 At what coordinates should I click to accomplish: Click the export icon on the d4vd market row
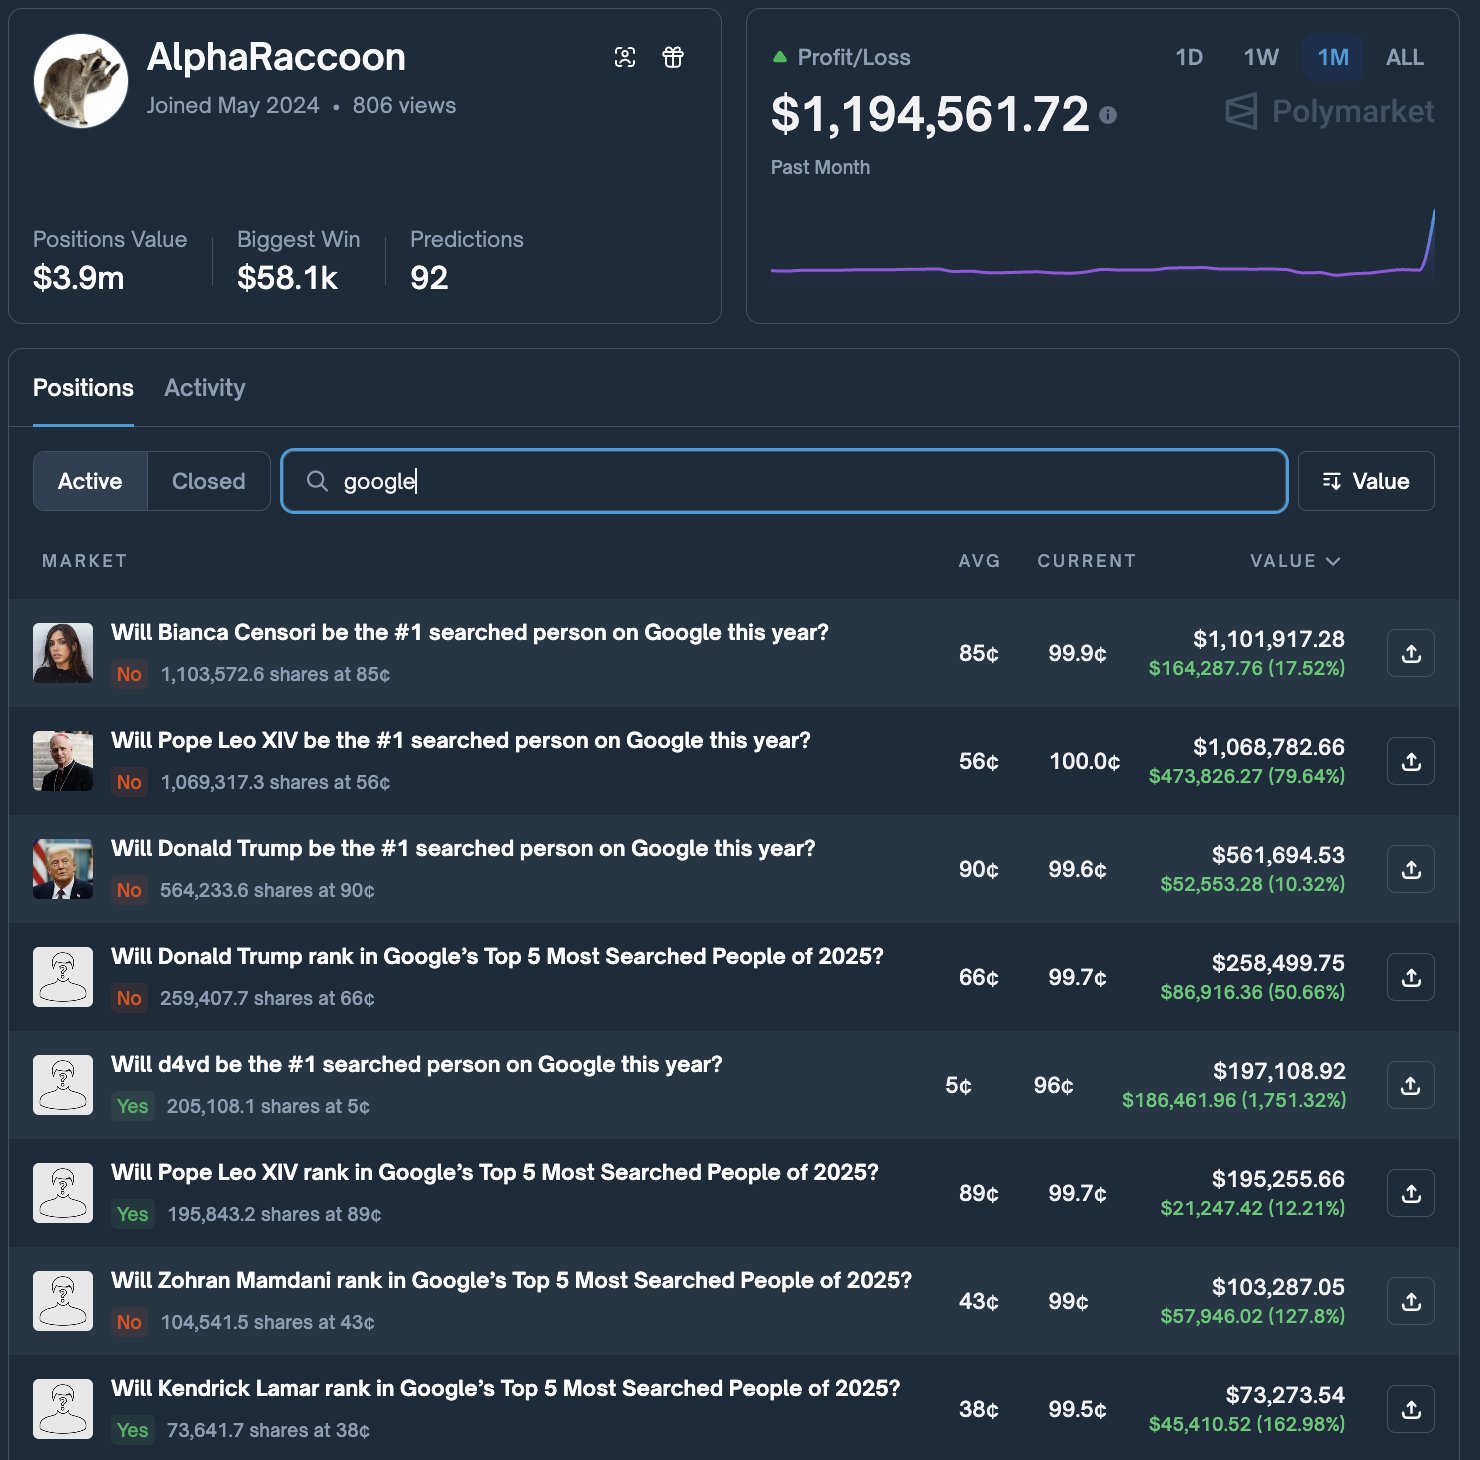coord(1410,1085)
